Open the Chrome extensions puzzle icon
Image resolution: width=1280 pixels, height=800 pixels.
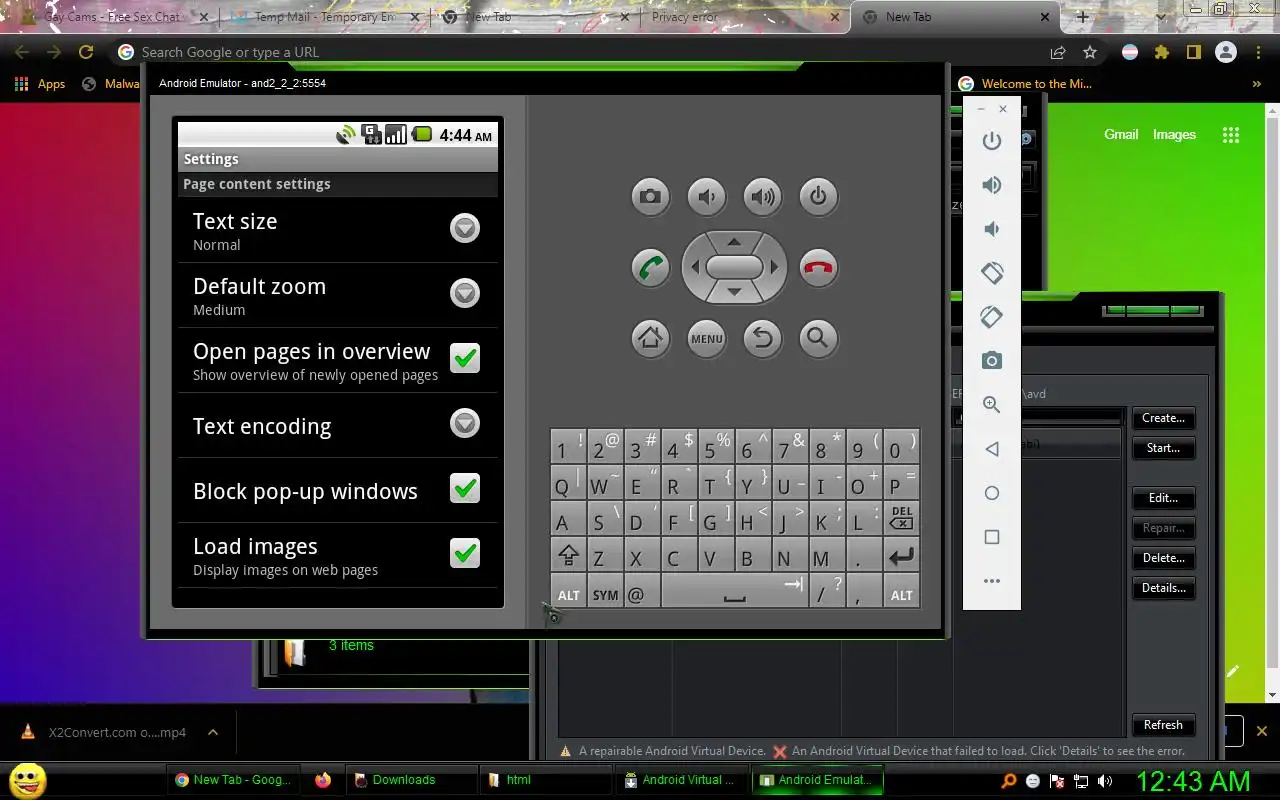[1161, 52]
